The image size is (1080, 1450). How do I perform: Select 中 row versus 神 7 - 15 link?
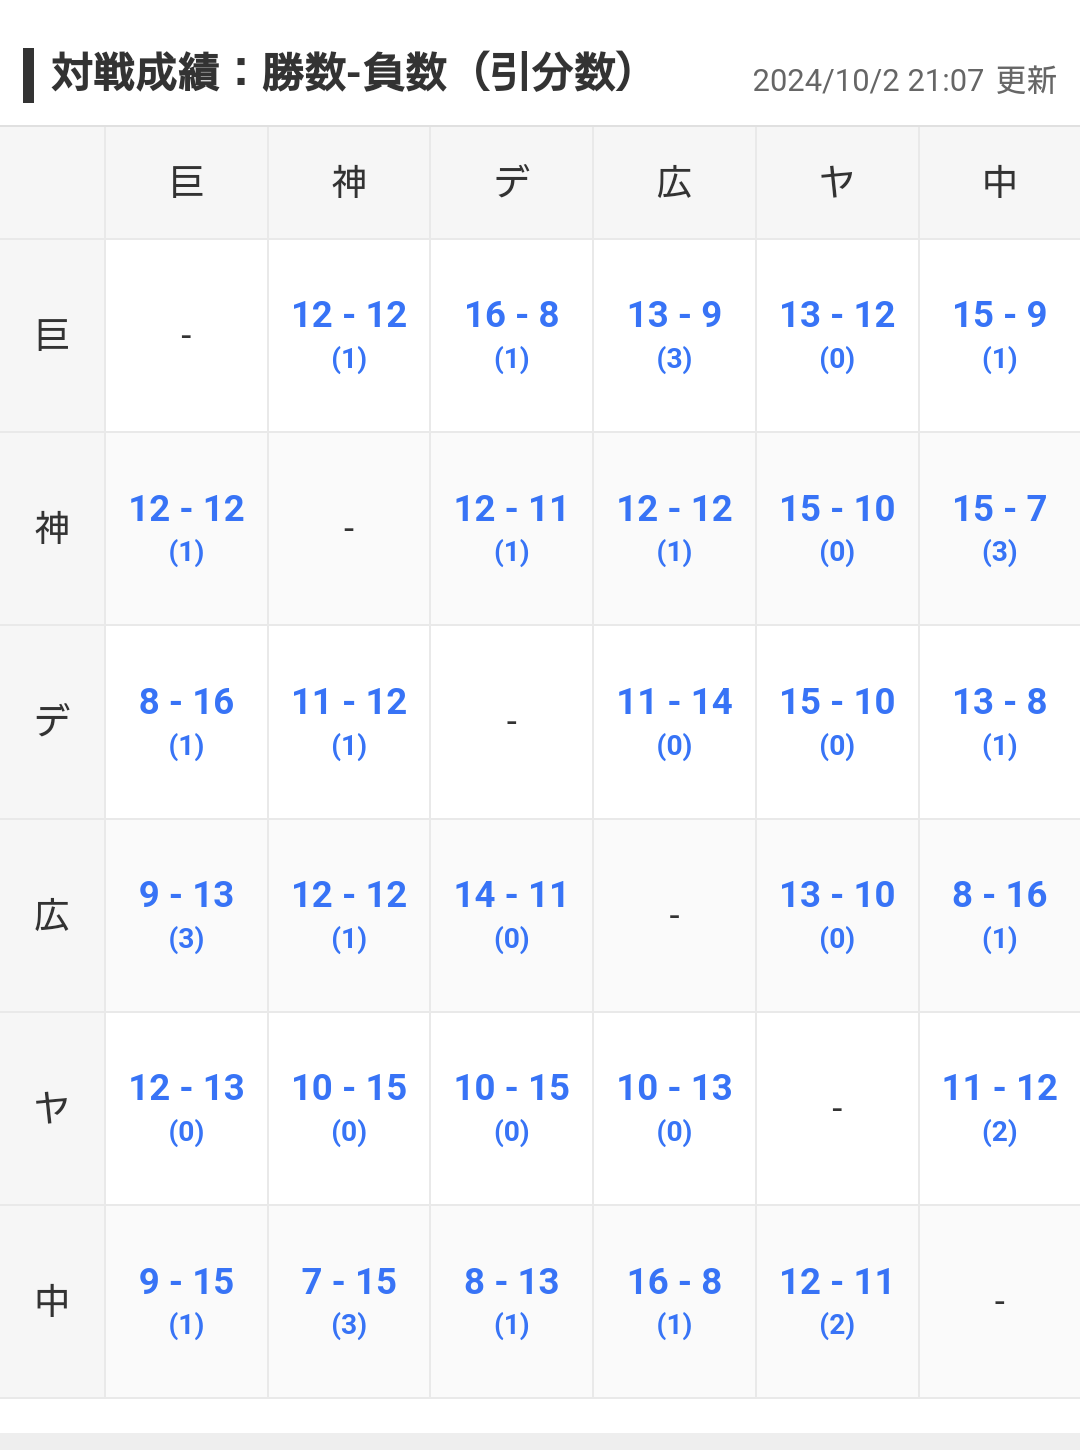coord(349,1283)
